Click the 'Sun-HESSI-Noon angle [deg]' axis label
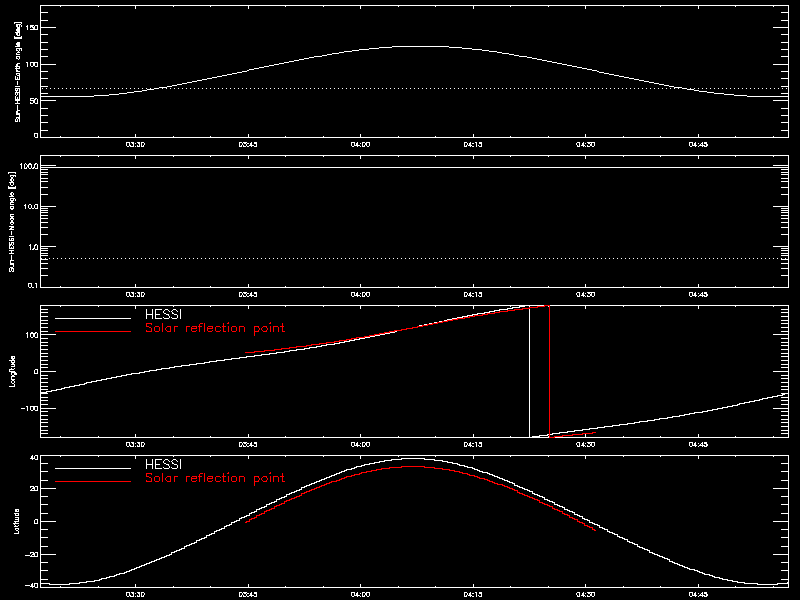 [x=12, y=221]
